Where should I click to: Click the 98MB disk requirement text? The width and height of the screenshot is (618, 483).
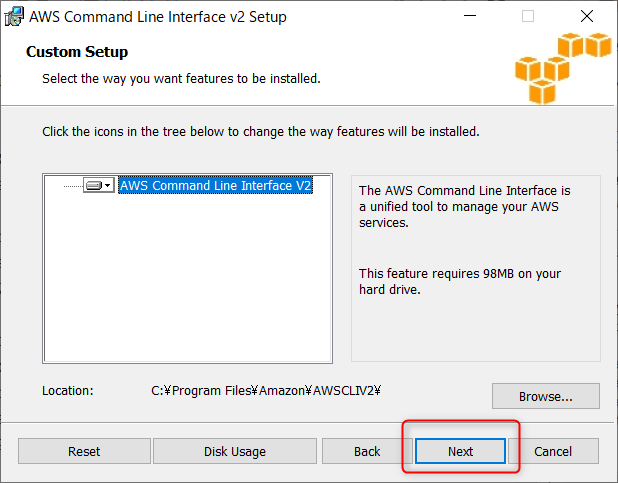pos(460,282)
